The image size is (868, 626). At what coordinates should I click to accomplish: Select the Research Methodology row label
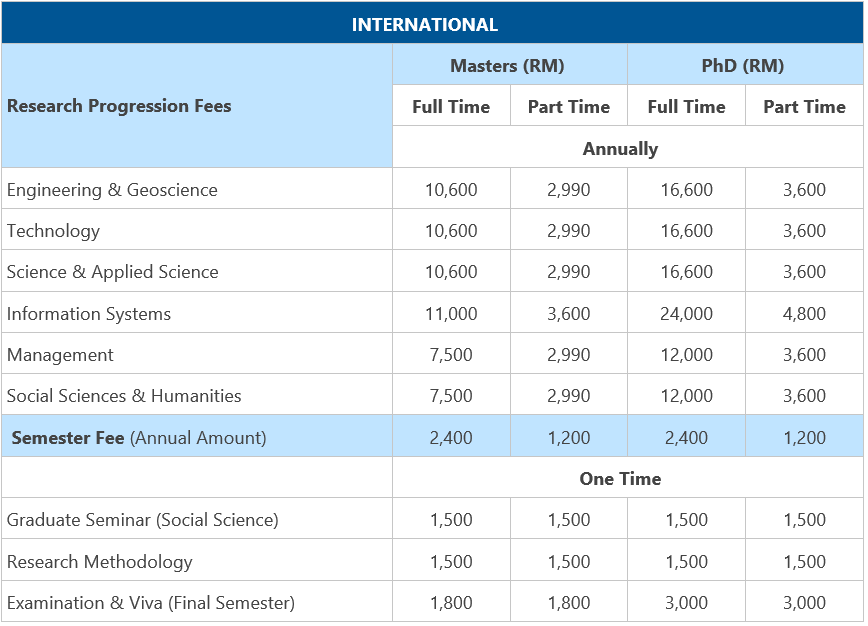pyautogui.click(x=100, y=562)
